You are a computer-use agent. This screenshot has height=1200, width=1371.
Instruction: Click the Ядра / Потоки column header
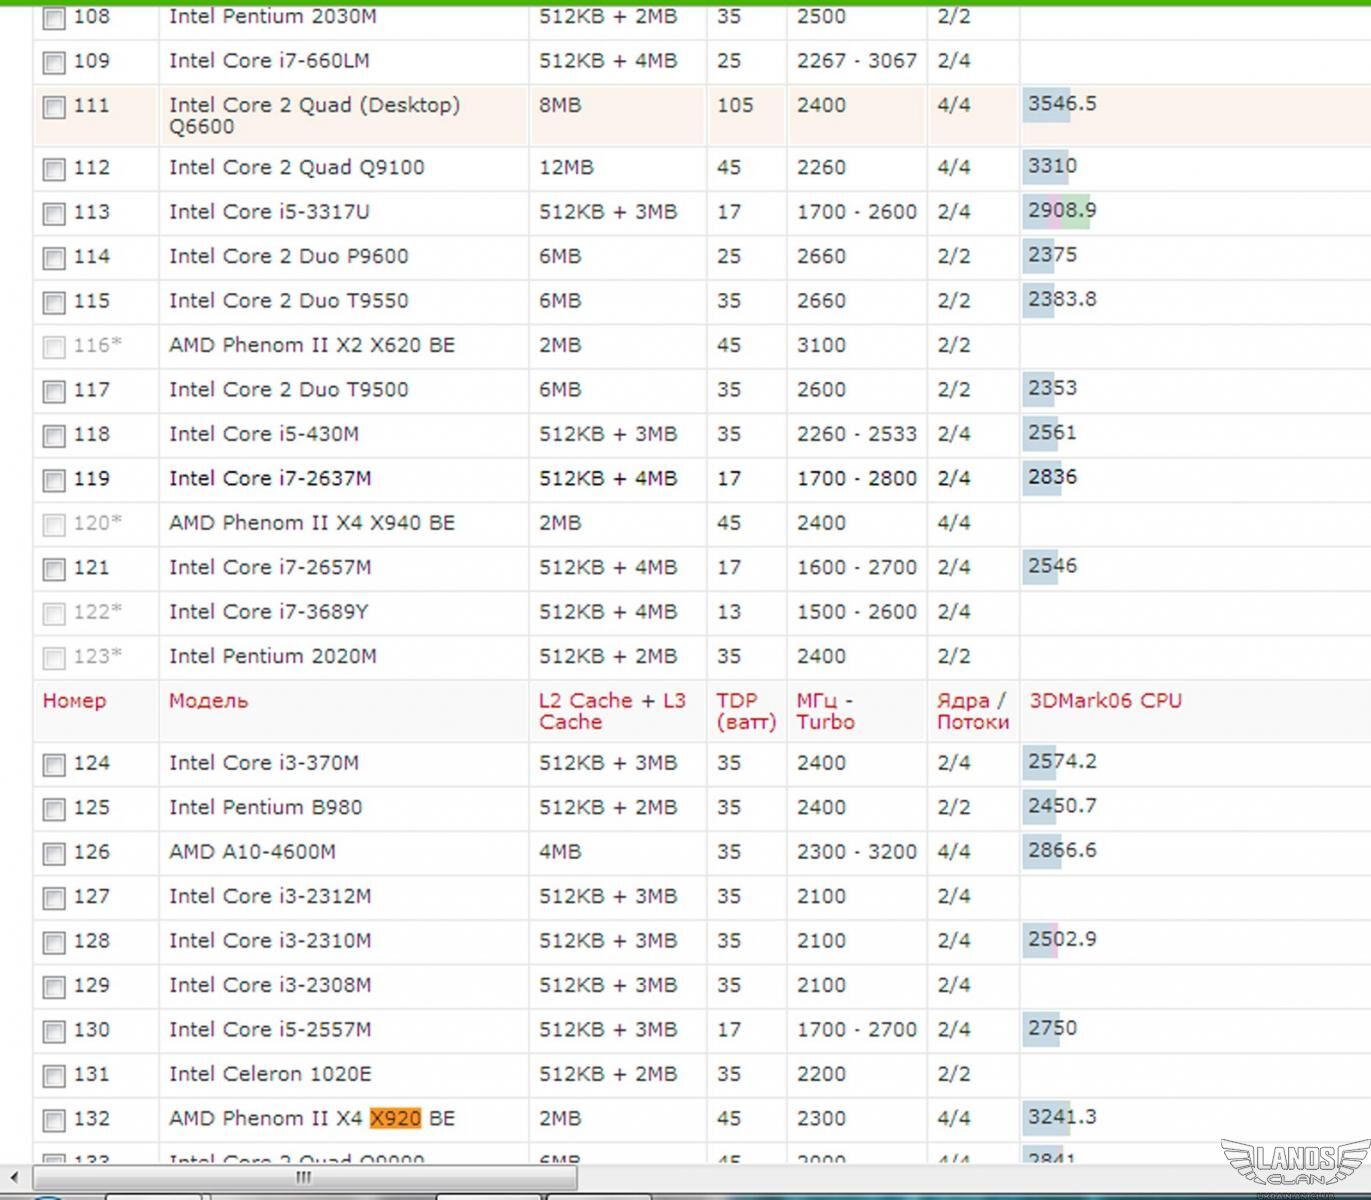(972, 711)
